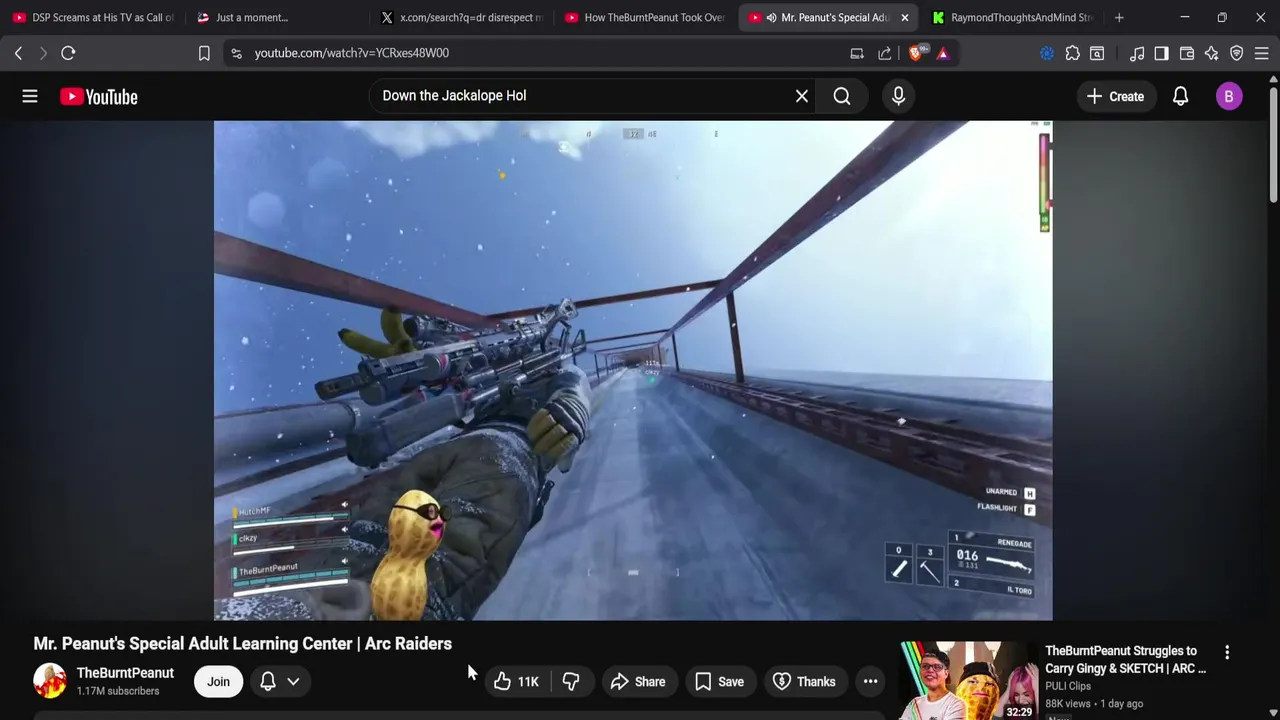Open a new browser tab
The image size is (1280, 720).
[1119, 17]
